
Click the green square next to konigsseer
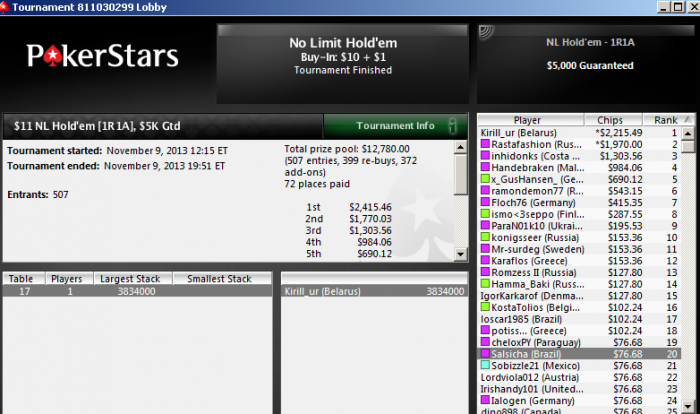tap(485, 237)
